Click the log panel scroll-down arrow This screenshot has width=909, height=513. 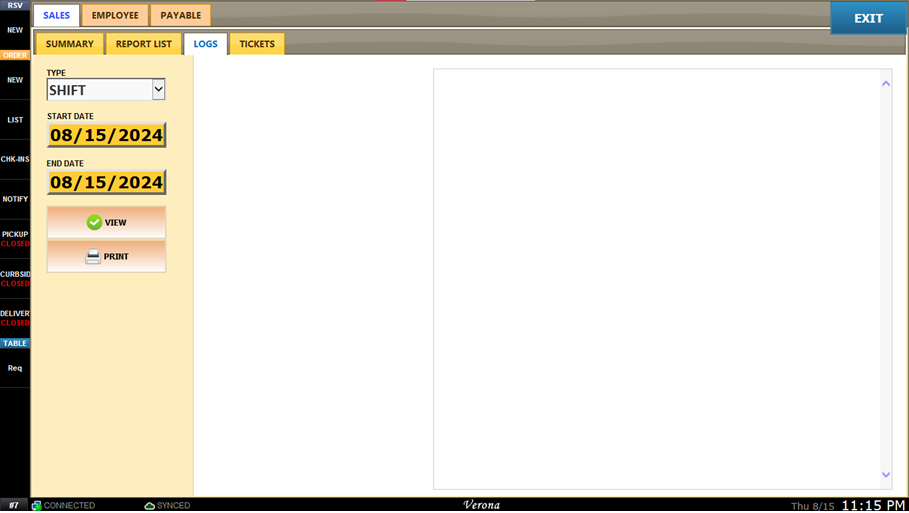(886, 475)
